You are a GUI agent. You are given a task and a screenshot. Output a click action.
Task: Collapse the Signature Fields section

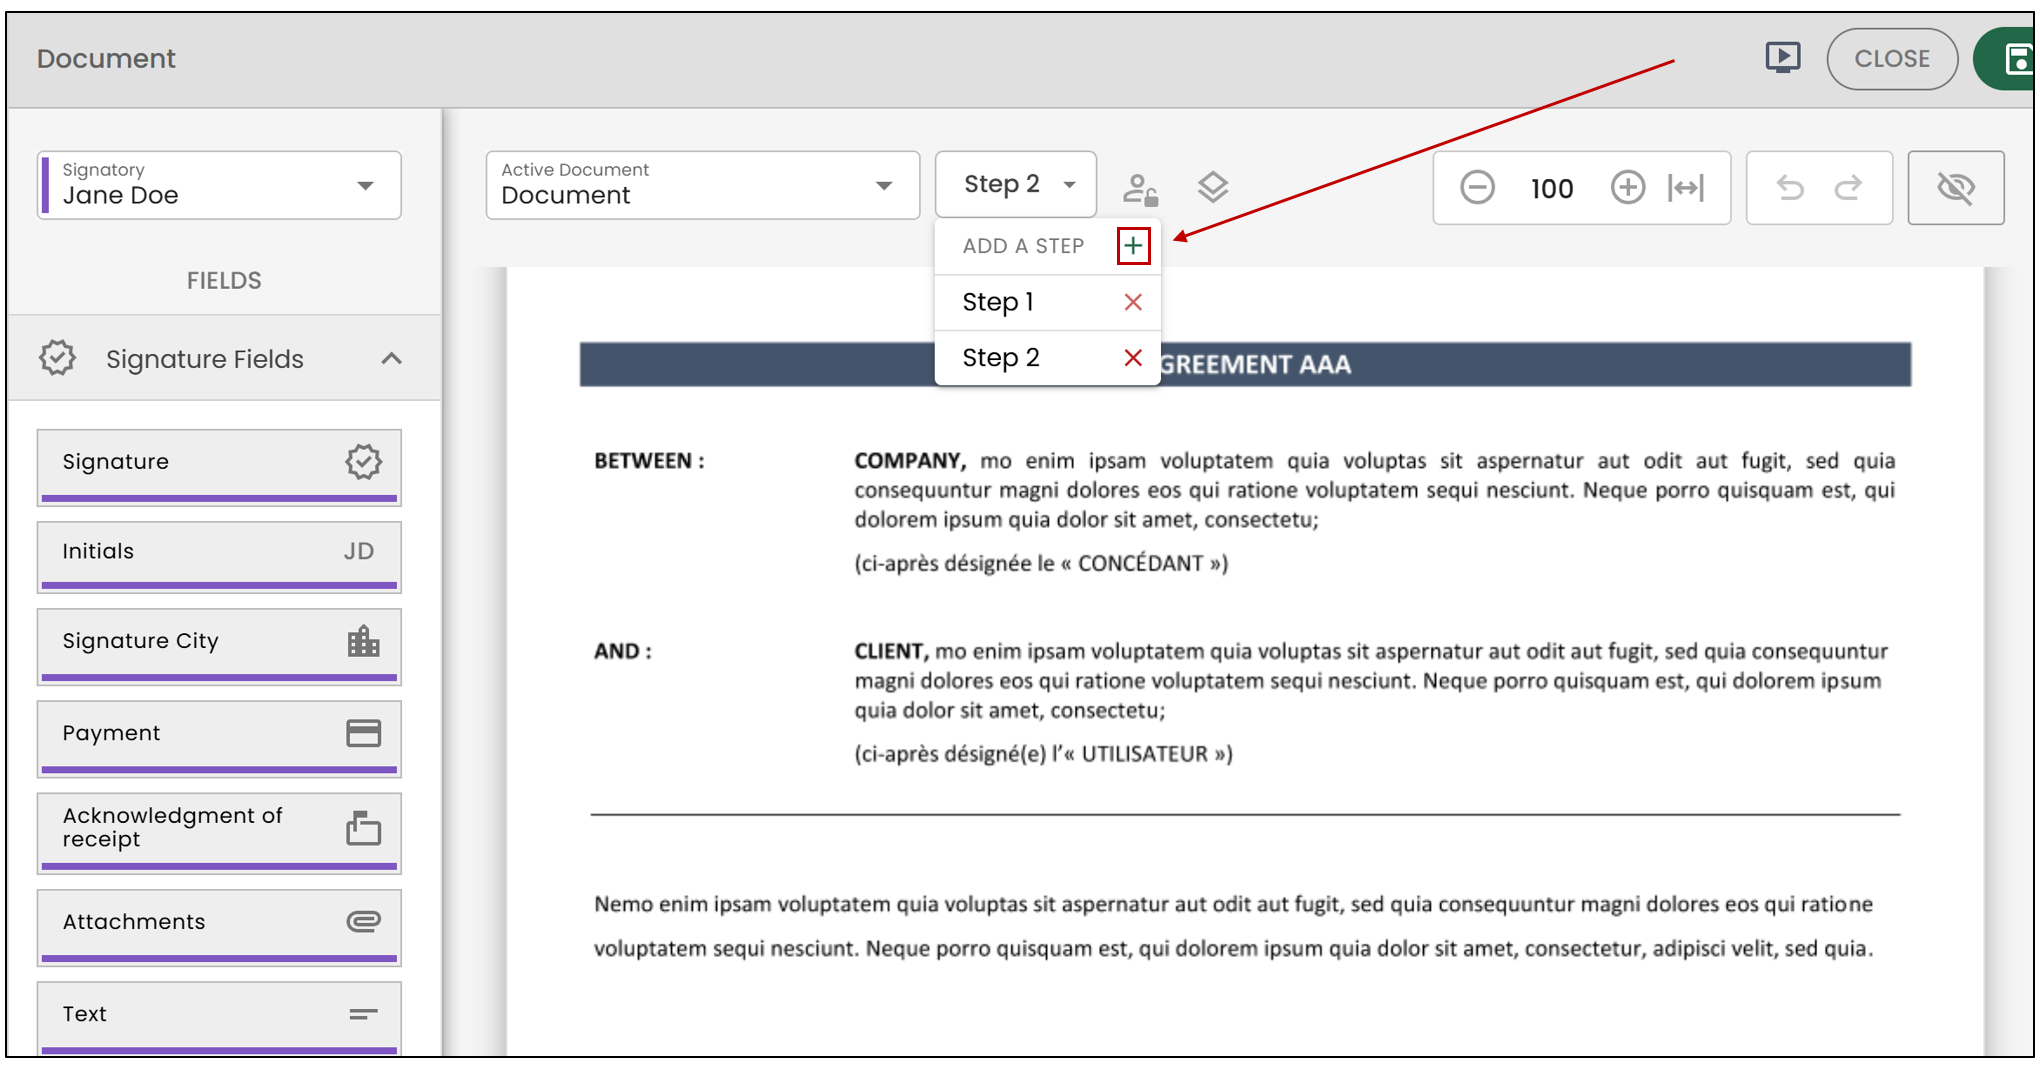click(x=391, y=359)
